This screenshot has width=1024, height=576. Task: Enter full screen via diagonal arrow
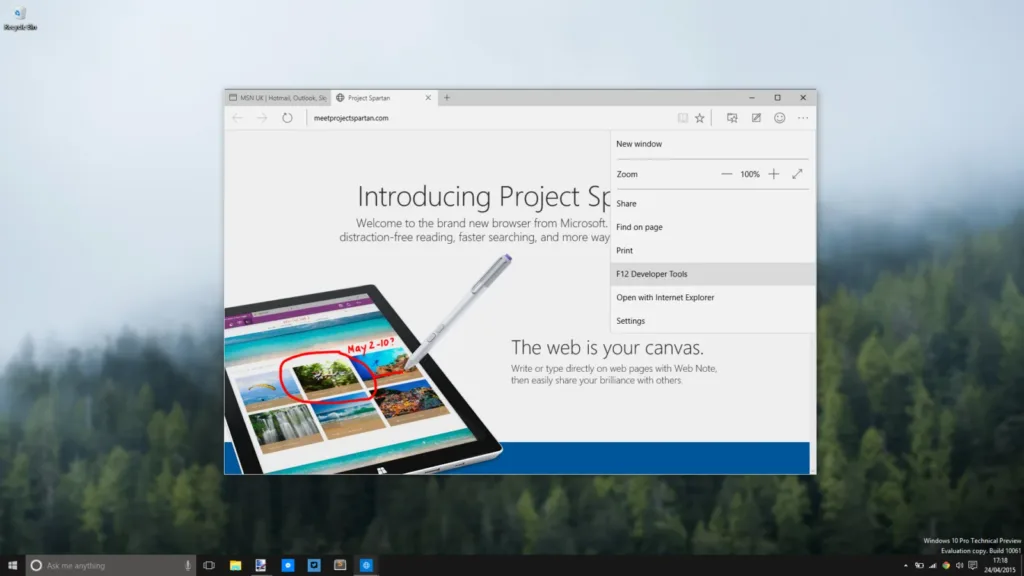tap(797, 174)
